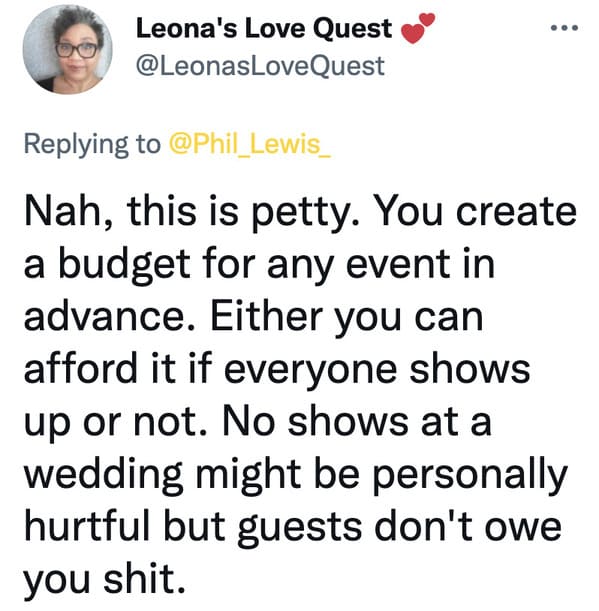Click Leona's profile picture avatar

point(67,49)
